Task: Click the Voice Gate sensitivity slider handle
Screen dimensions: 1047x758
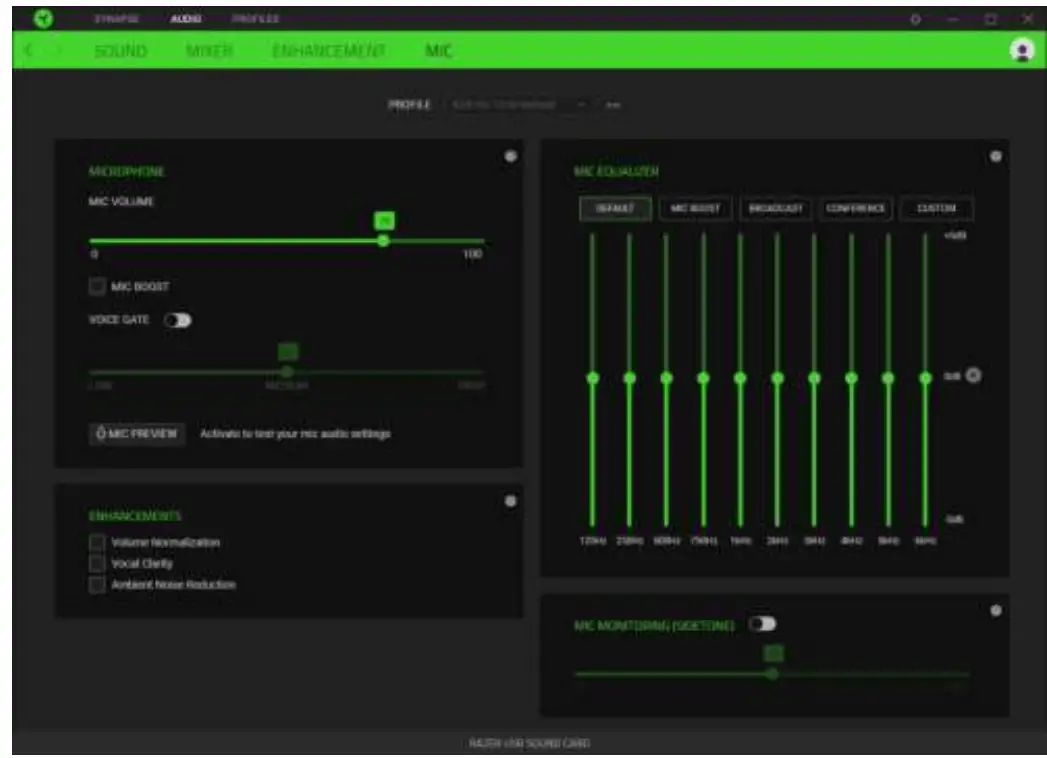Action: click(x=287, y=371)
